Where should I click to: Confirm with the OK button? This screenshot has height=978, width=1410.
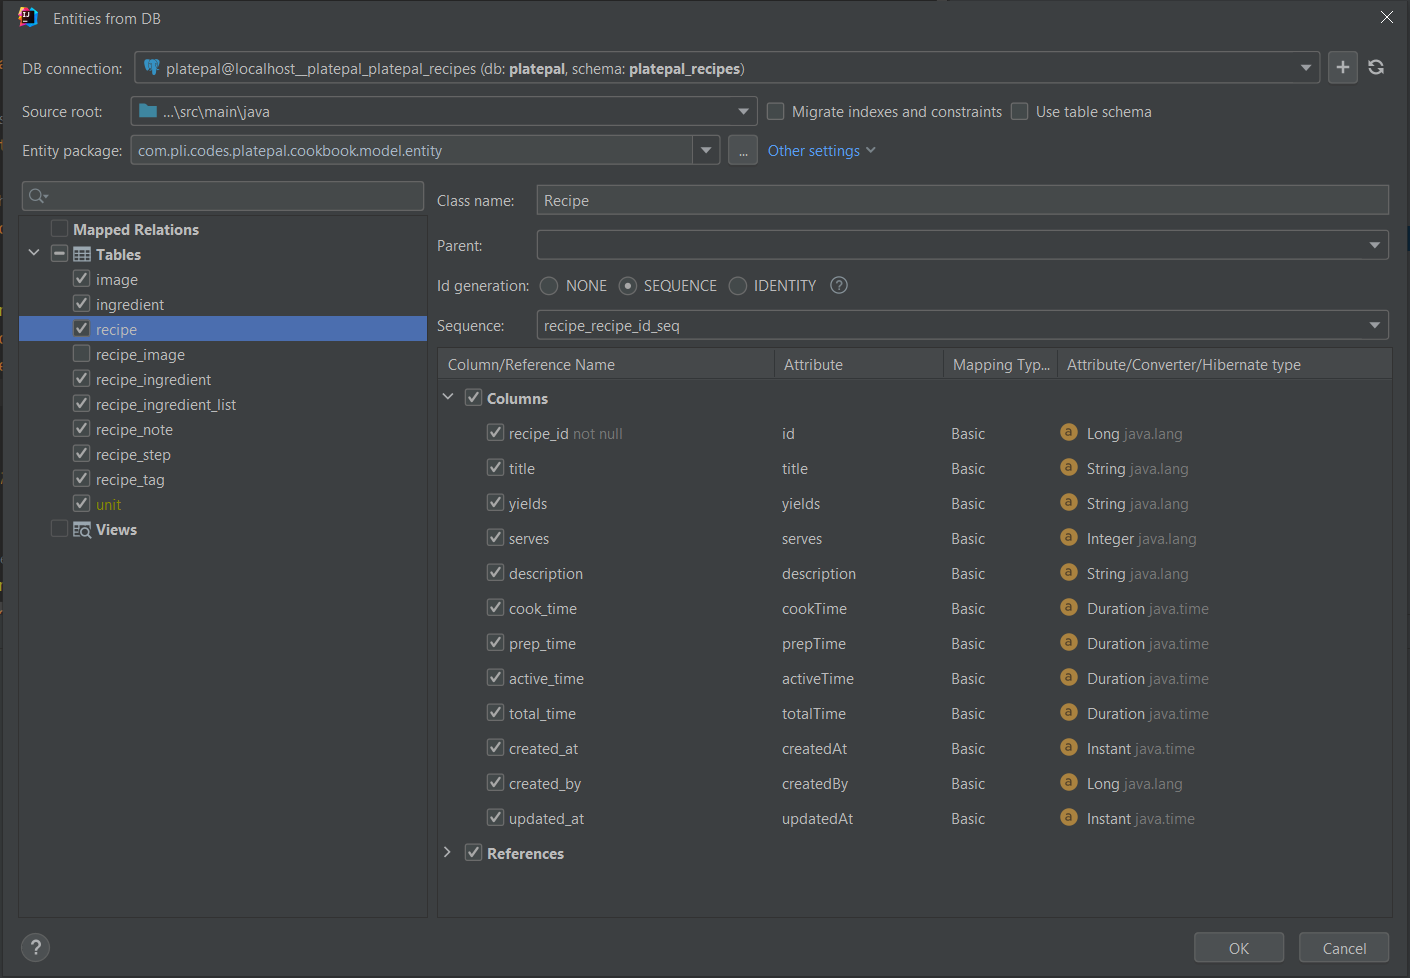click(1239, 948)
